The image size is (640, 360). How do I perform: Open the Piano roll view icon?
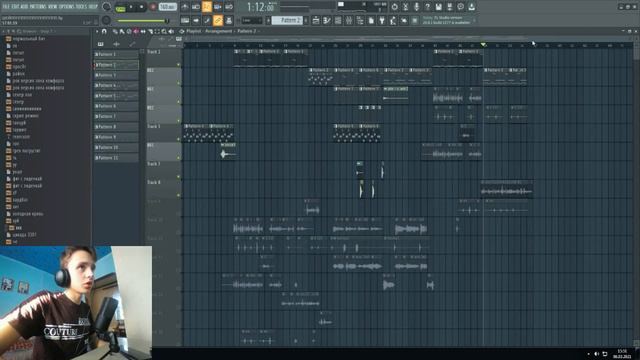click(x=327, y=20)
